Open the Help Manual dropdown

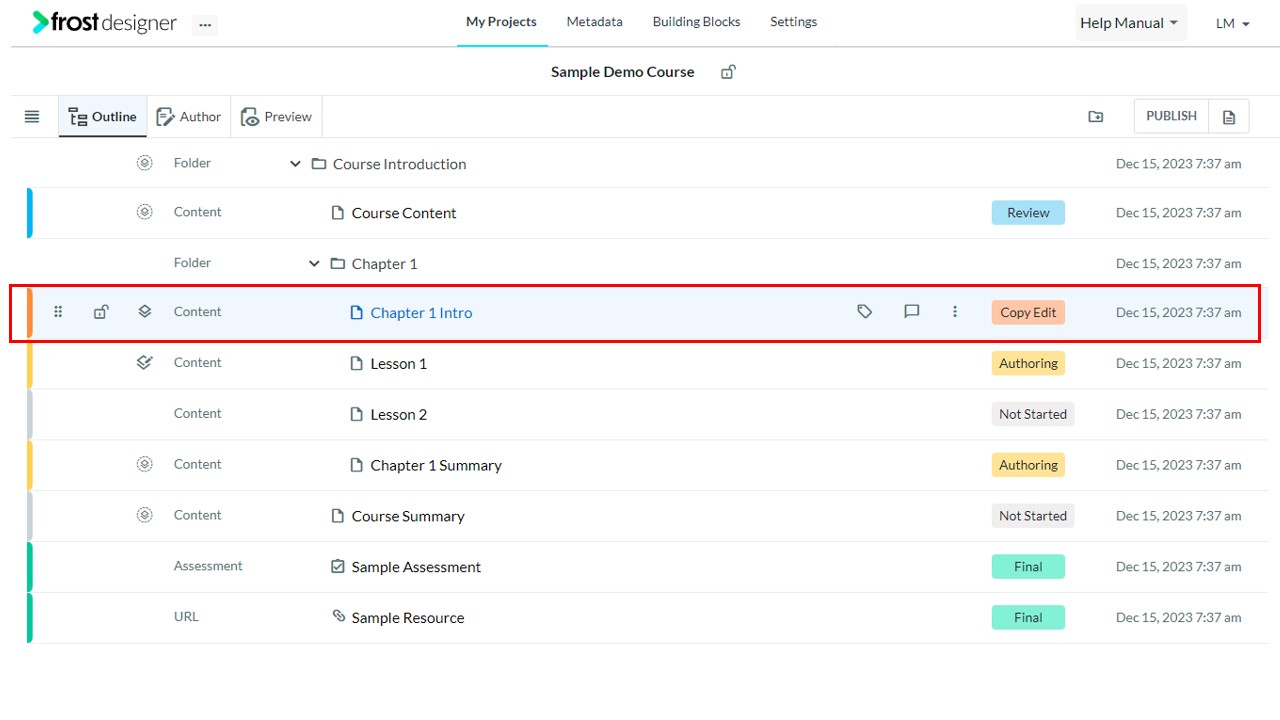(x=1130, y=23)
